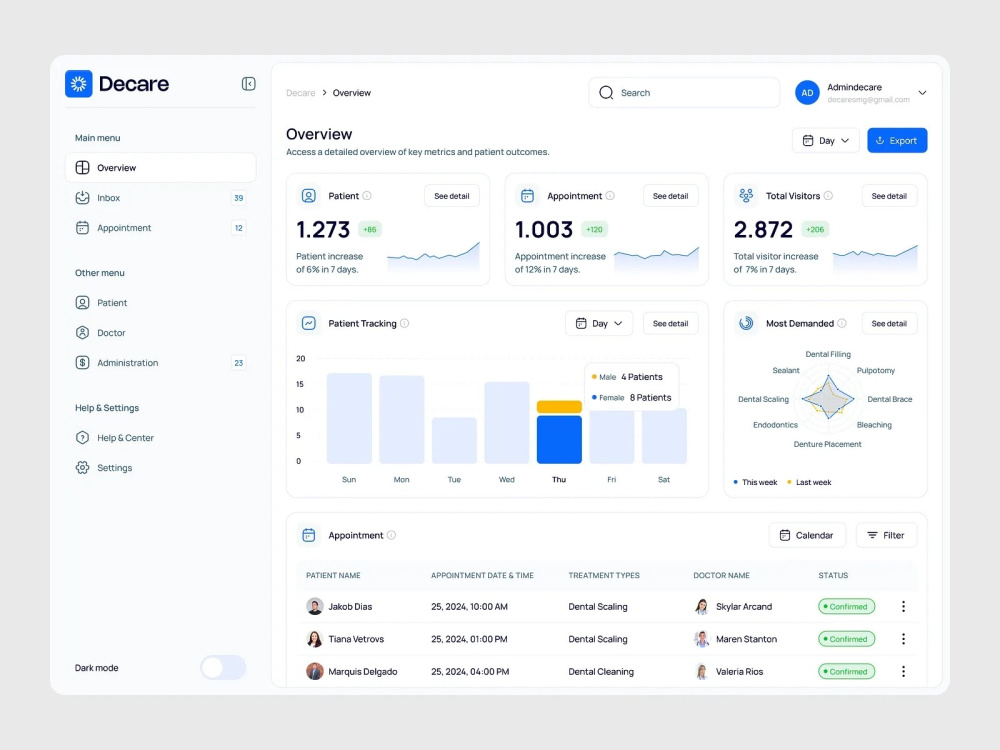Click the Export button
The height and width of the screenshot is (750, 1000).
pyautogui.click(x=897, y=140)
